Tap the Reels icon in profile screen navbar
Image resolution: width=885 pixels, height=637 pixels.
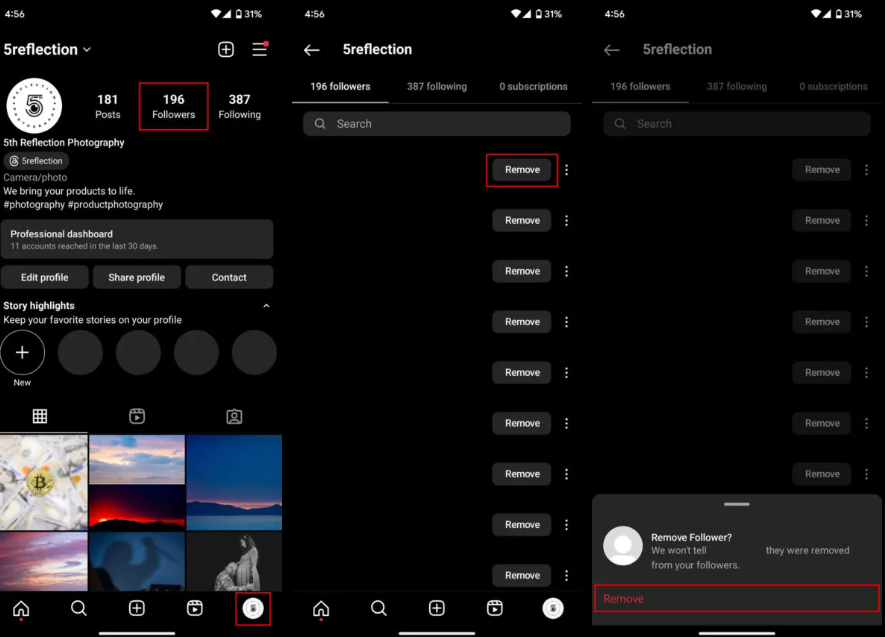pyautogui.click(x=195, y=608)
